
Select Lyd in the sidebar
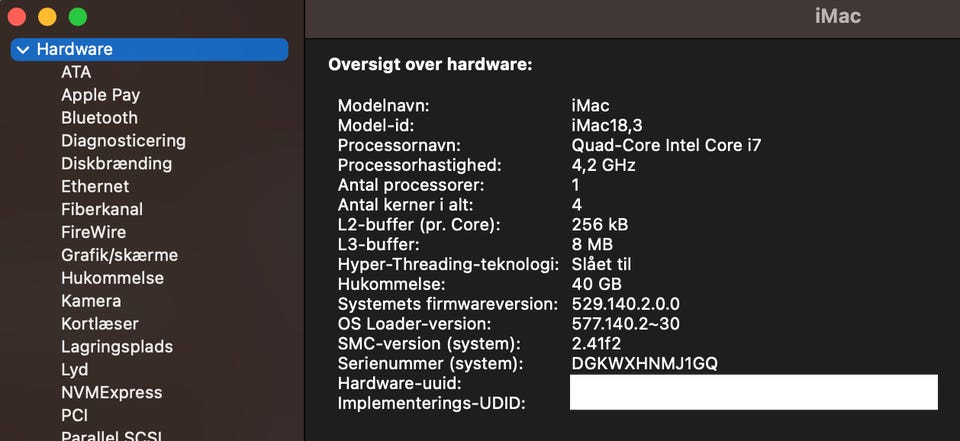click(x=75, y=370)
